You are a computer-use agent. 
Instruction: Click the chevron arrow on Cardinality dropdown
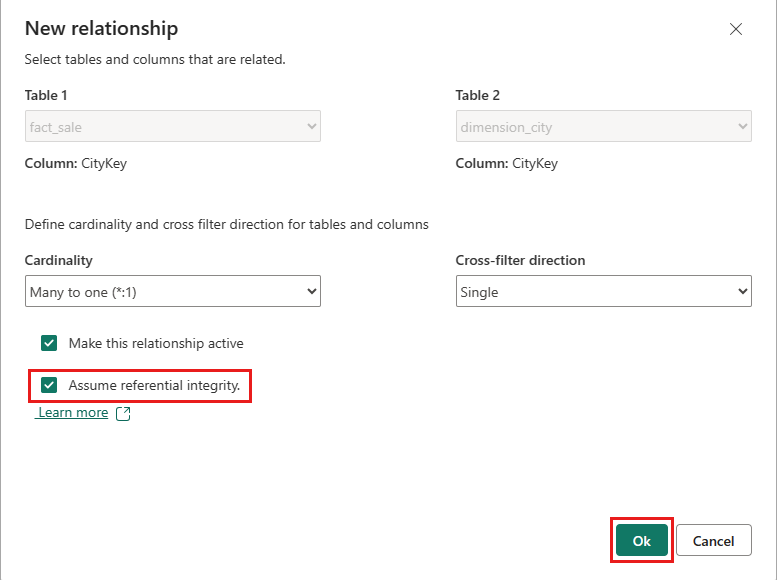tap(311, 292)
